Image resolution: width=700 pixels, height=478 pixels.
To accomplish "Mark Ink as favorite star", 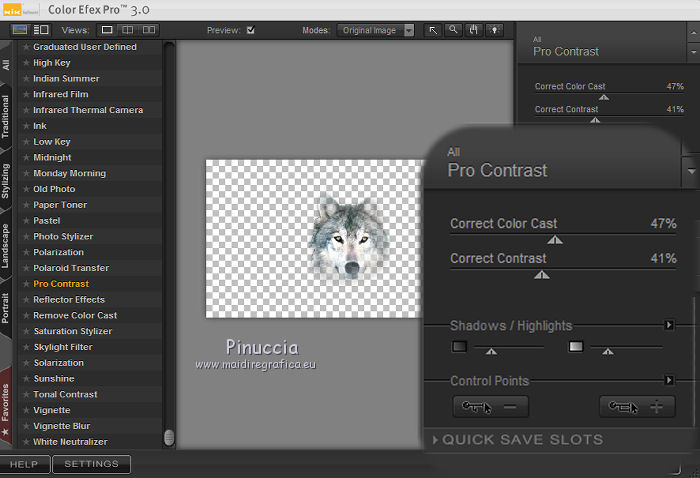I will [26, 126].
